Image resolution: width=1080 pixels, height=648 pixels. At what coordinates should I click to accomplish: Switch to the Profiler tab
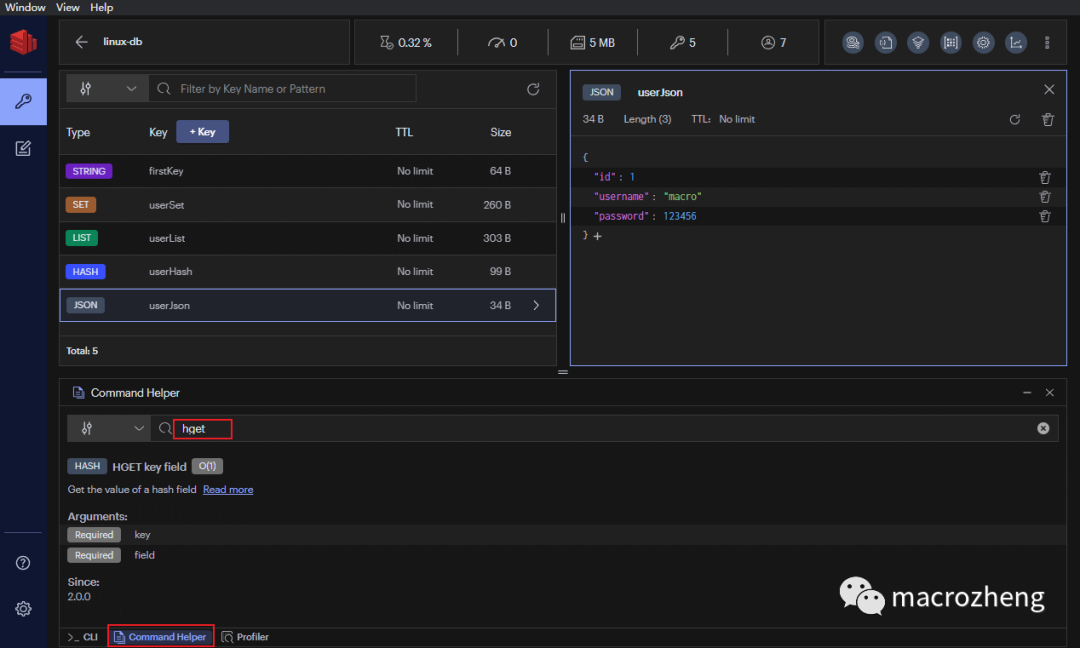coord(245,637)
